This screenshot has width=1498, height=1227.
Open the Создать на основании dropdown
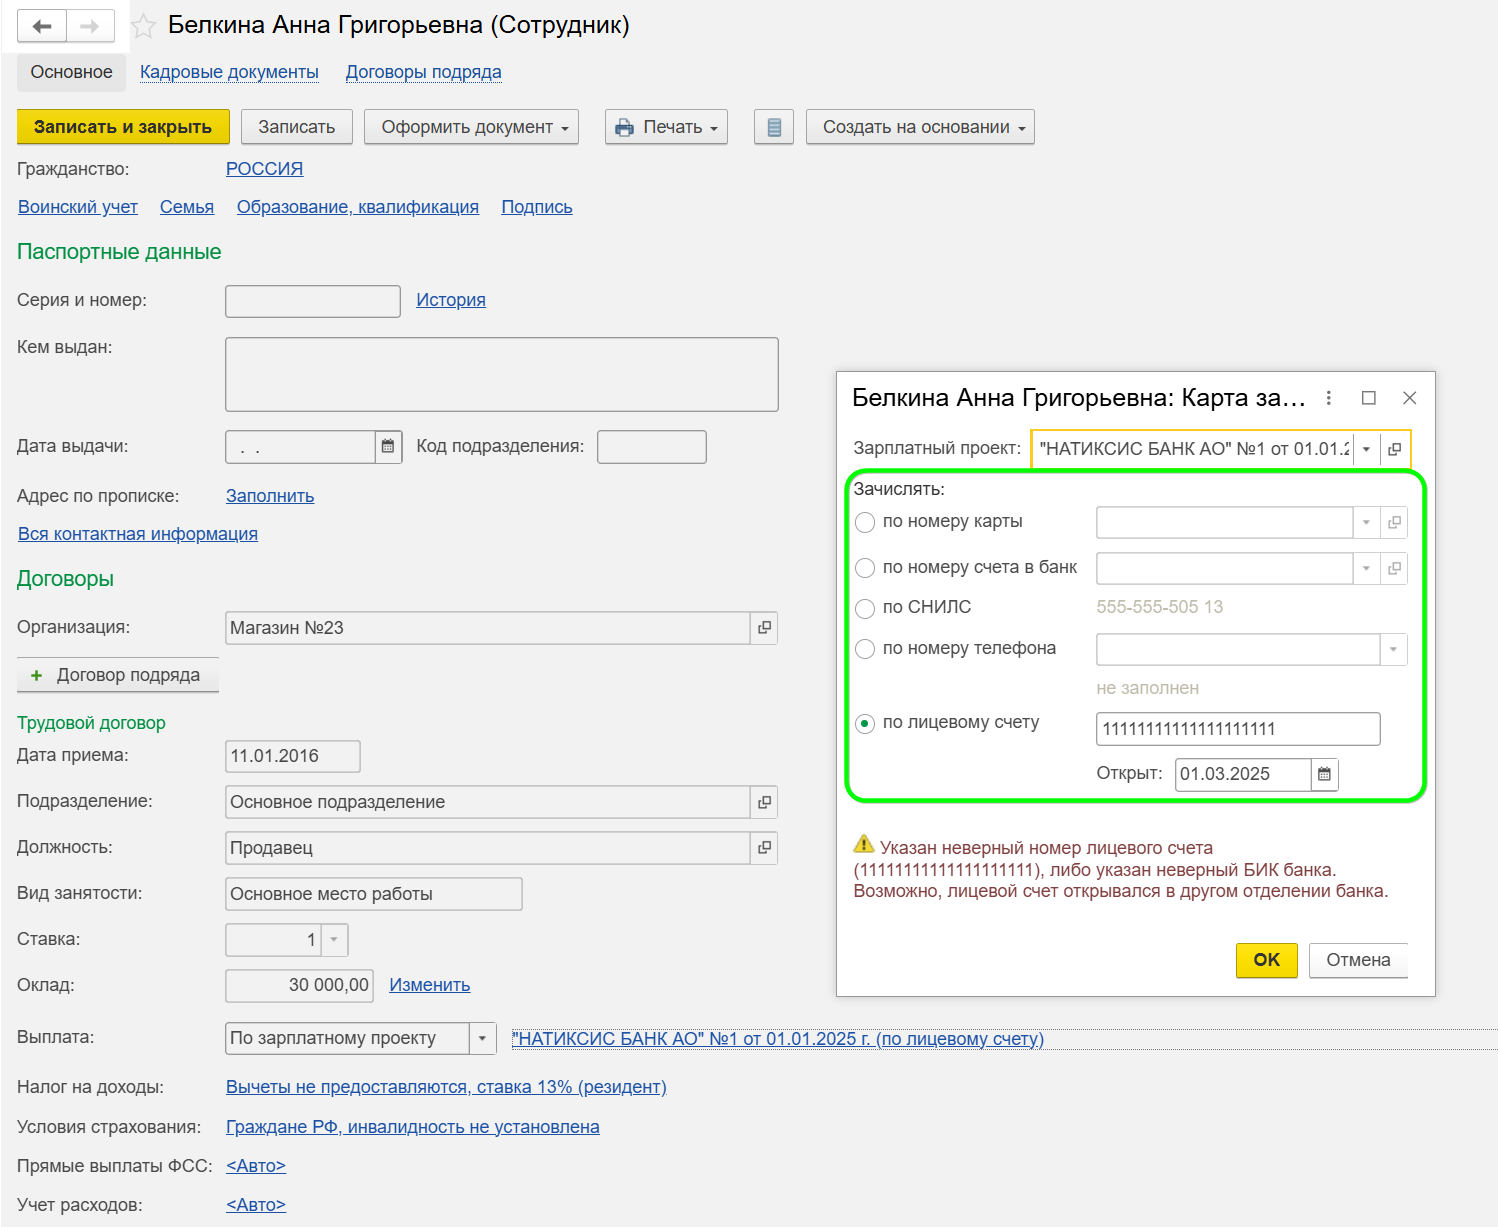click(920, 127)
